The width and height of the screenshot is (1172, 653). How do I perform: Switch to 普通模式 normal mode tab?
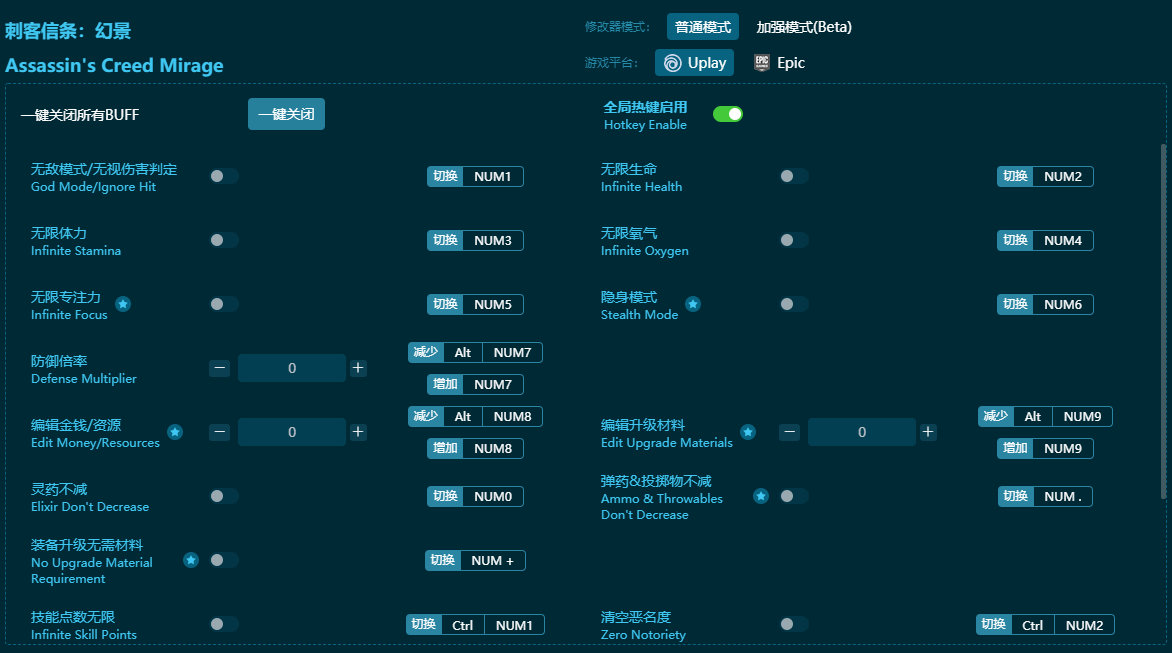click(703, 27)
